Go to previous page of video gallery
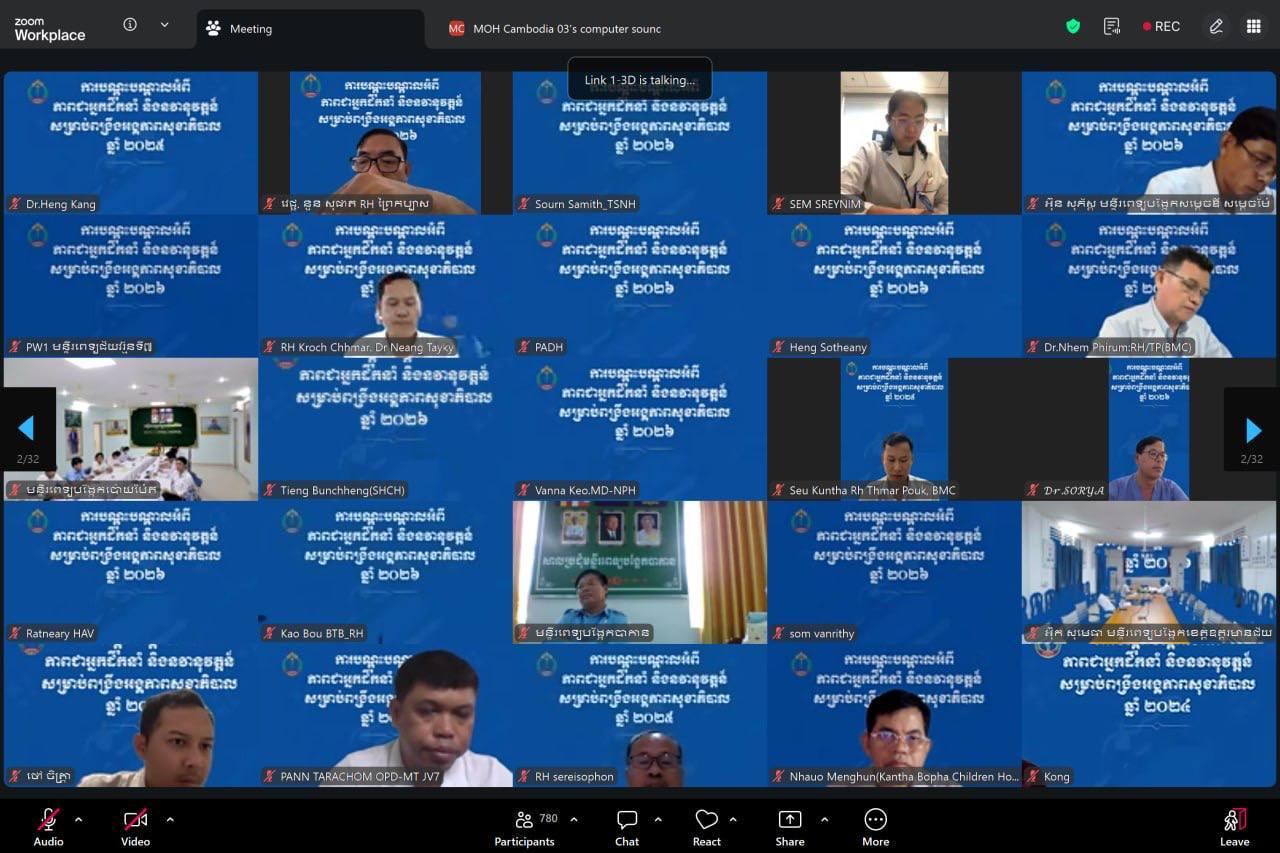The width and height of the screenshot is (1280, 853). point(27,430)
